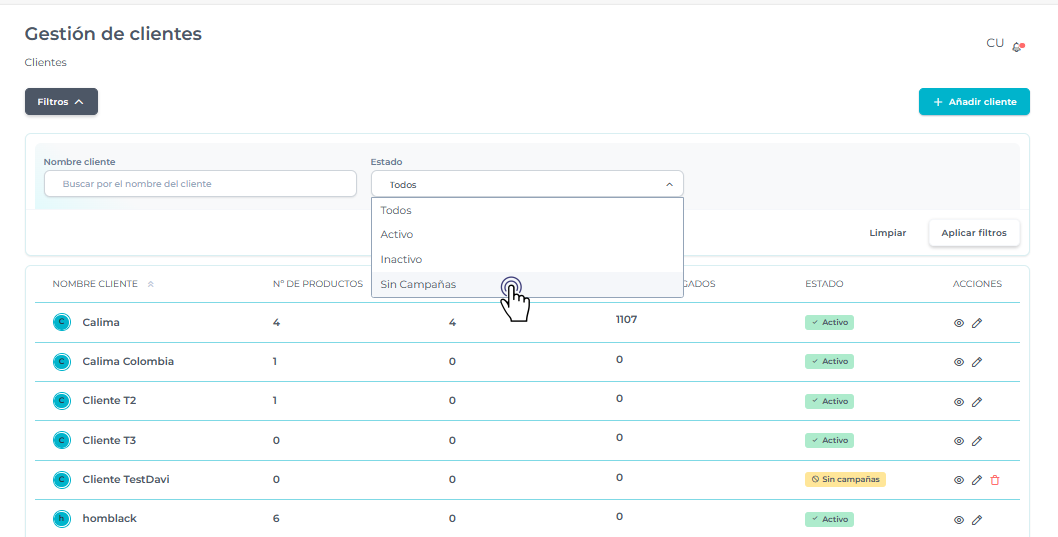This screenshot has width=1058, height=537.
Task: Edit the Calima client with pencil icon
Action: pos(977,323)
